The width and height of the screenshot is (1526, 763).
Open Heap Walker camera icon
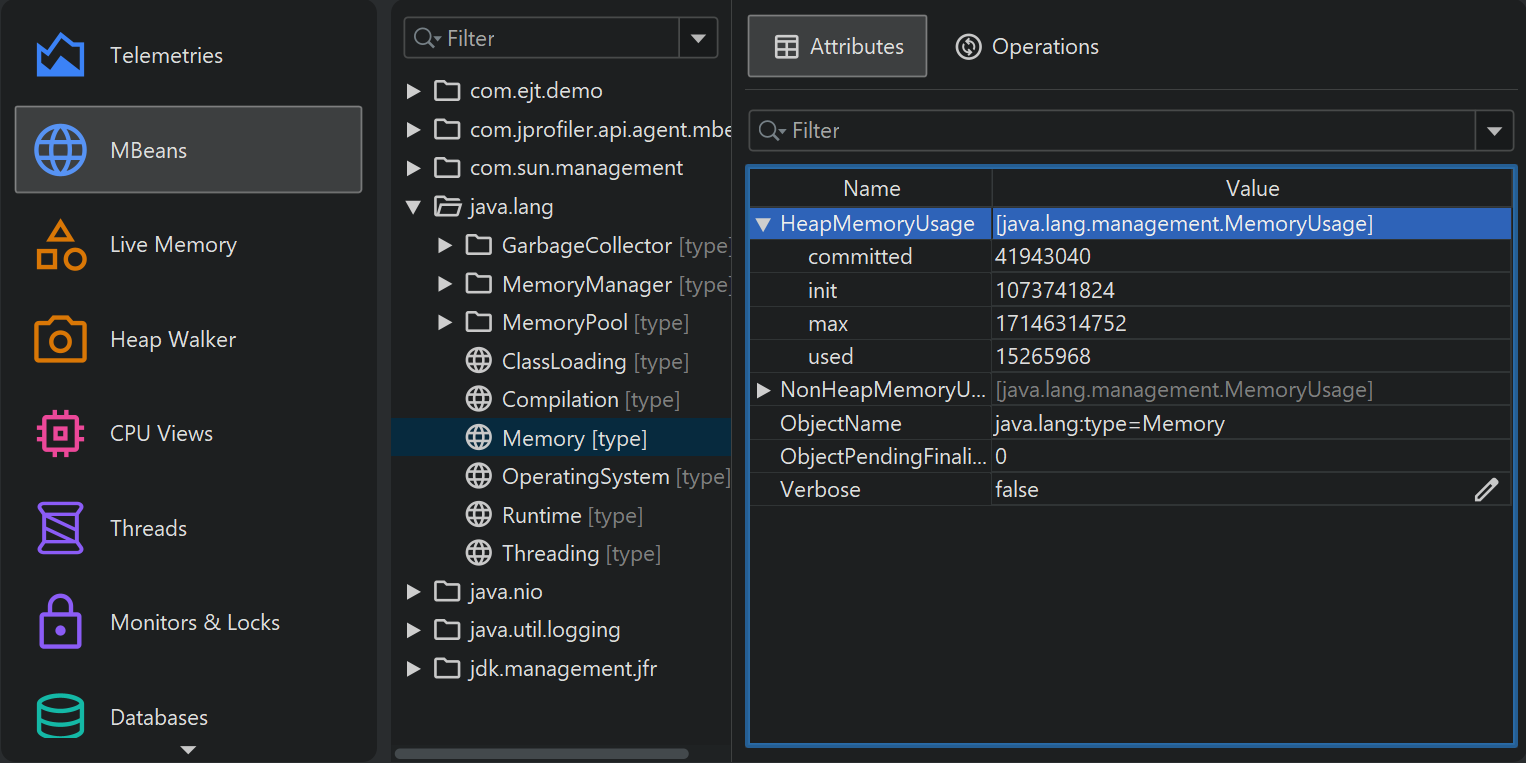tap(60, 340)
